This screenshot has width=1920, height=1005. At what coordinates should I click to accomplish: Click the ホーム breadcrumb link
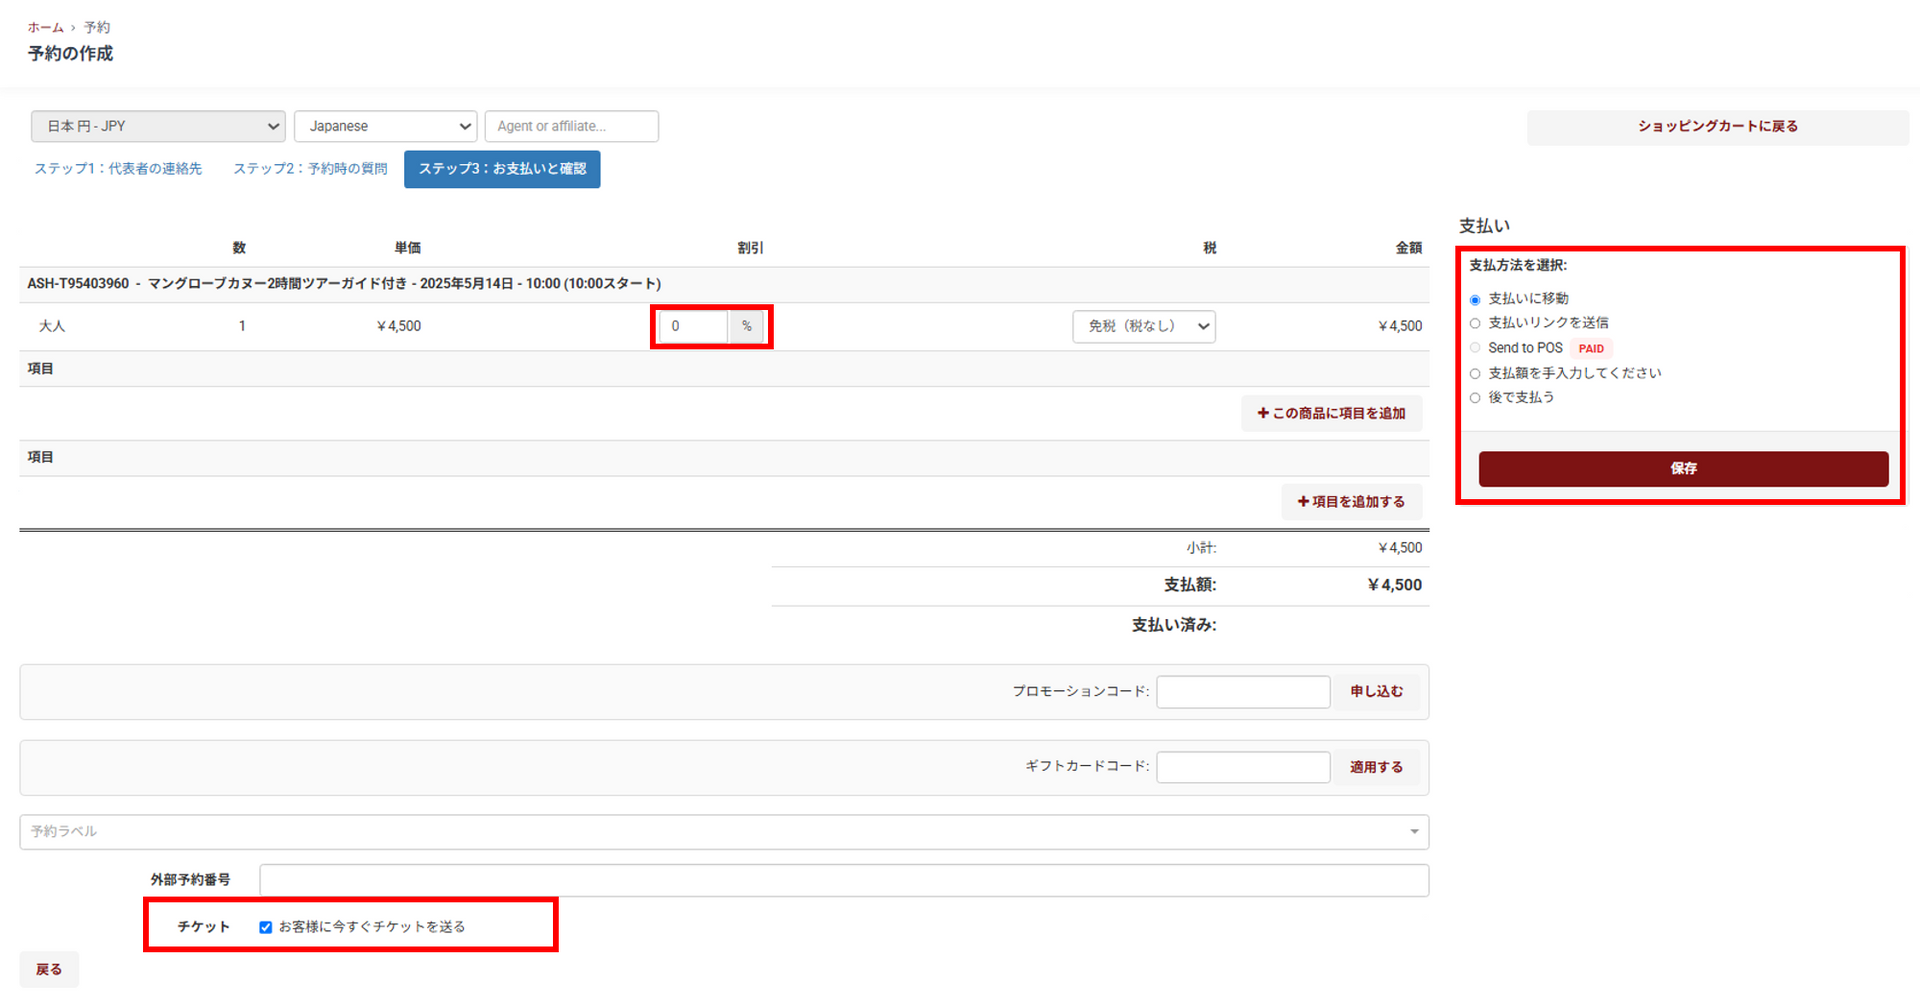pos(45,27)
